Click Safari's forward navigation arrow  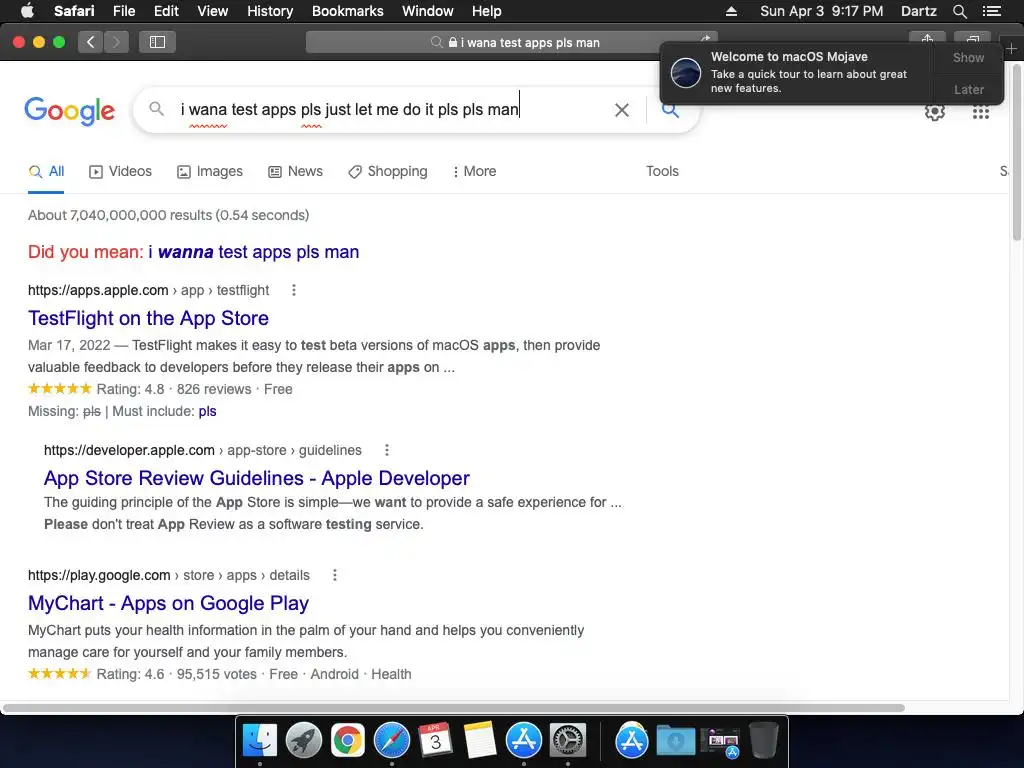click(x=116, y=42)
